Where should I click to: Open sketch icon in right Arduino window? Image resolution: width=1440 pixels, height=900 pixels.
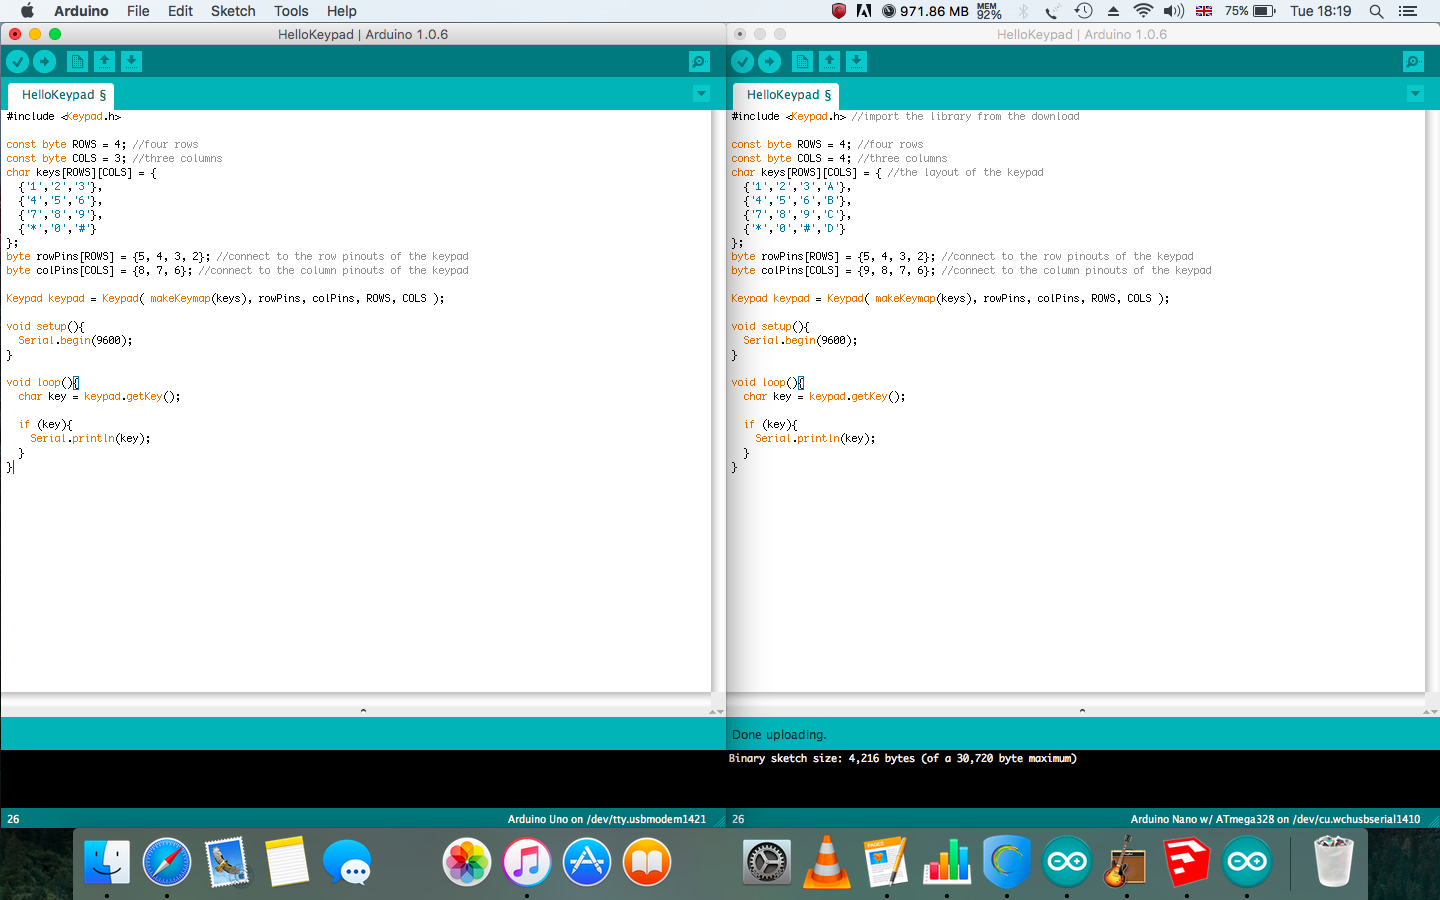pos(829,62)
